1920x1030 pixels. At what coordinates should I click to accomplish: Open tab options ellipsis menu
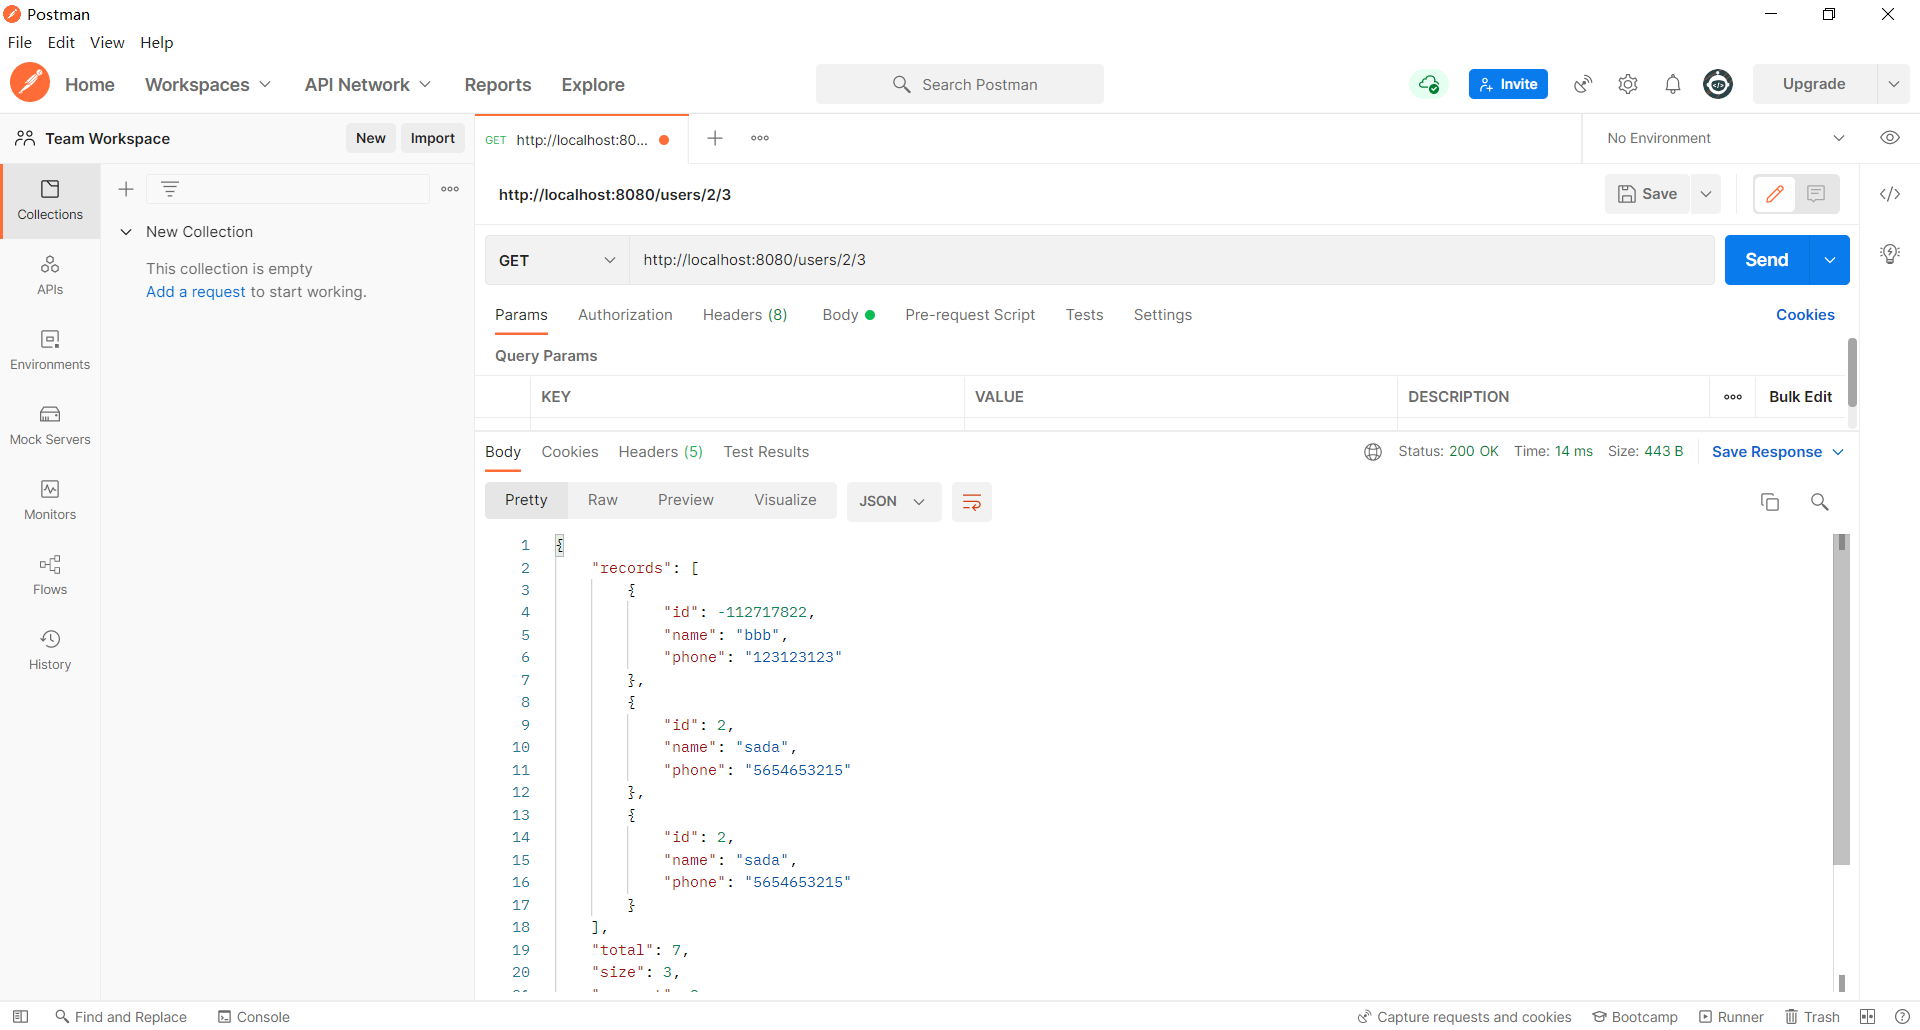760,138
